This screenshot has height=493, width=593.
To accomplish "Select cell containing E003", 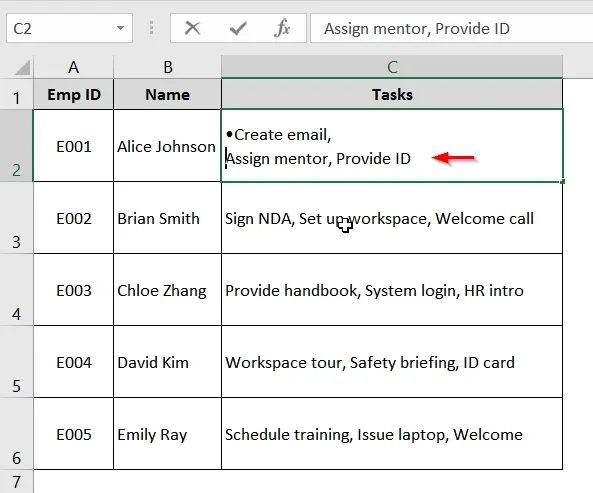I will (73, 289).
